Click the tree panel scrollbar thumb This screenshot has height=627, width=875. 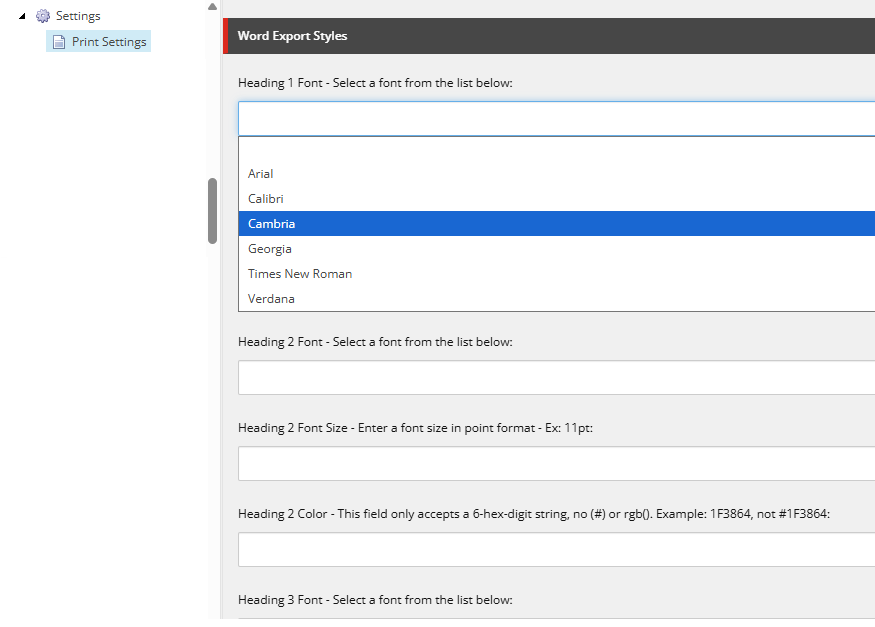coord(212,211)
